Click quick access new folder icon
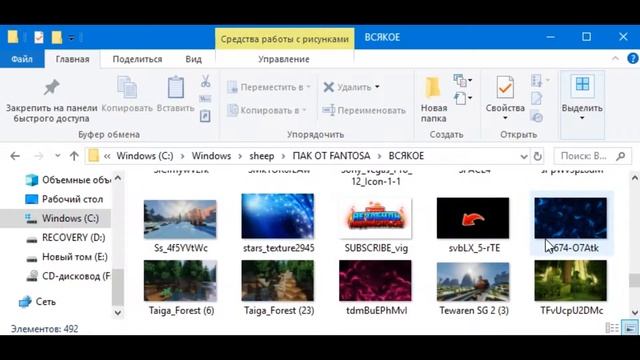Viewport: 640px width, 360px height. pos(57,38)
